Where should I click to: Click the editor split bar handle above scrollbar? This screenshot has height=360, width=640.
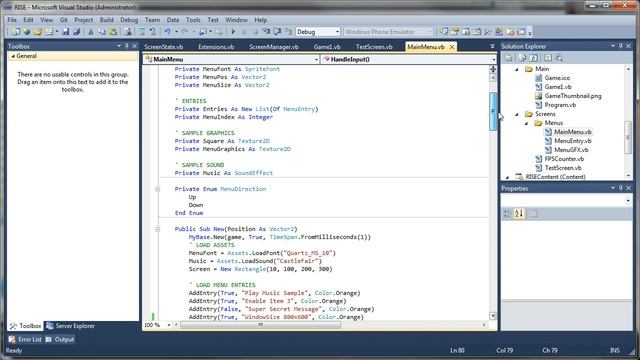point(493,69)
